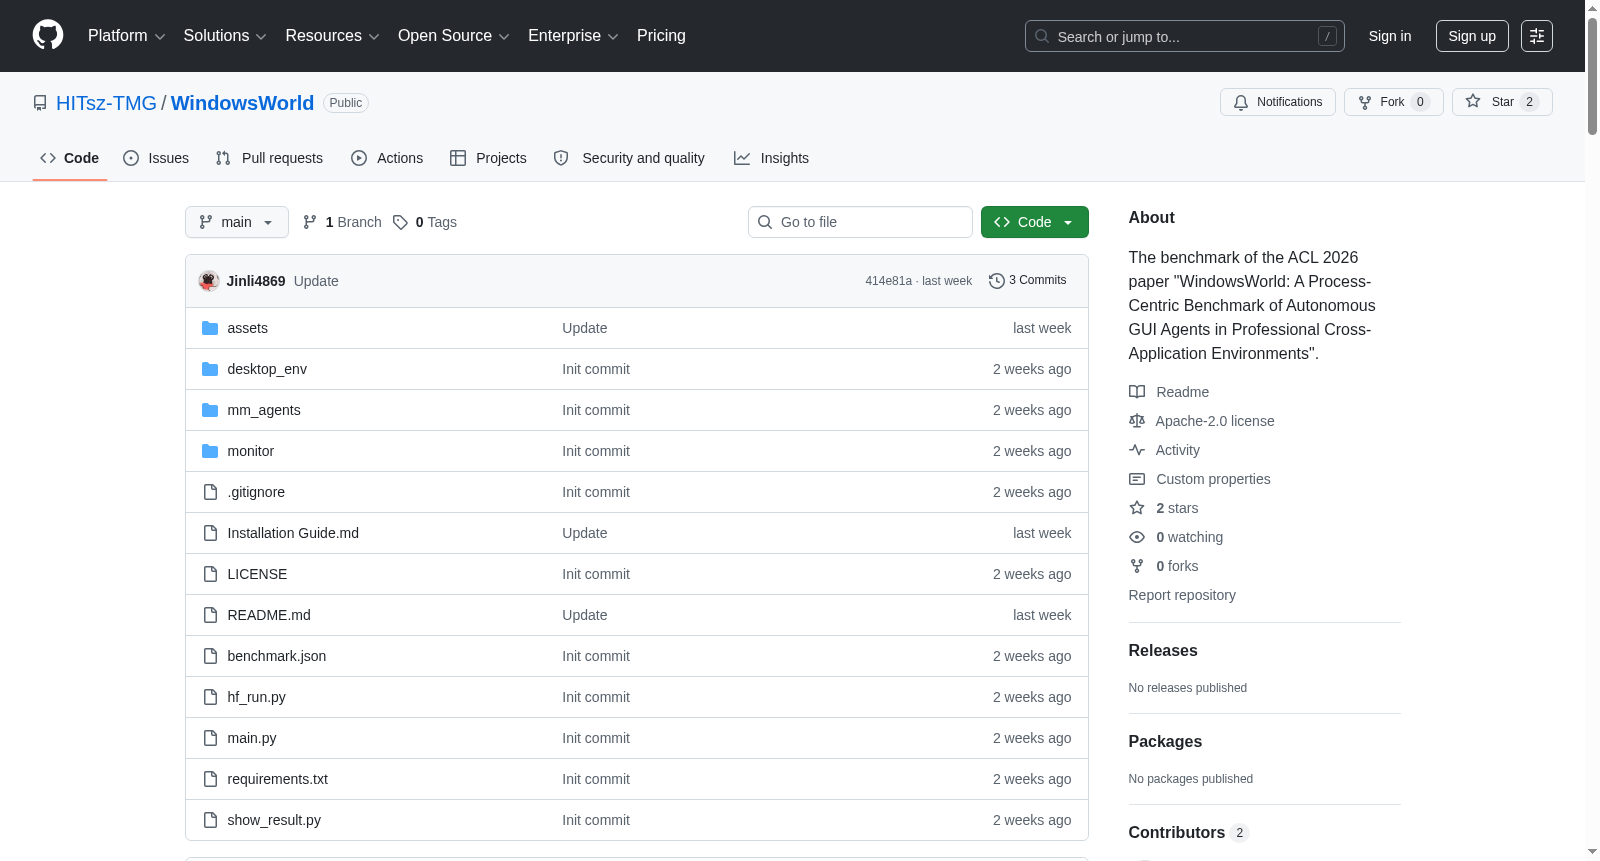Click the Apache license scale icon
Screen dimensions: 1600x861
[1137, 421]
